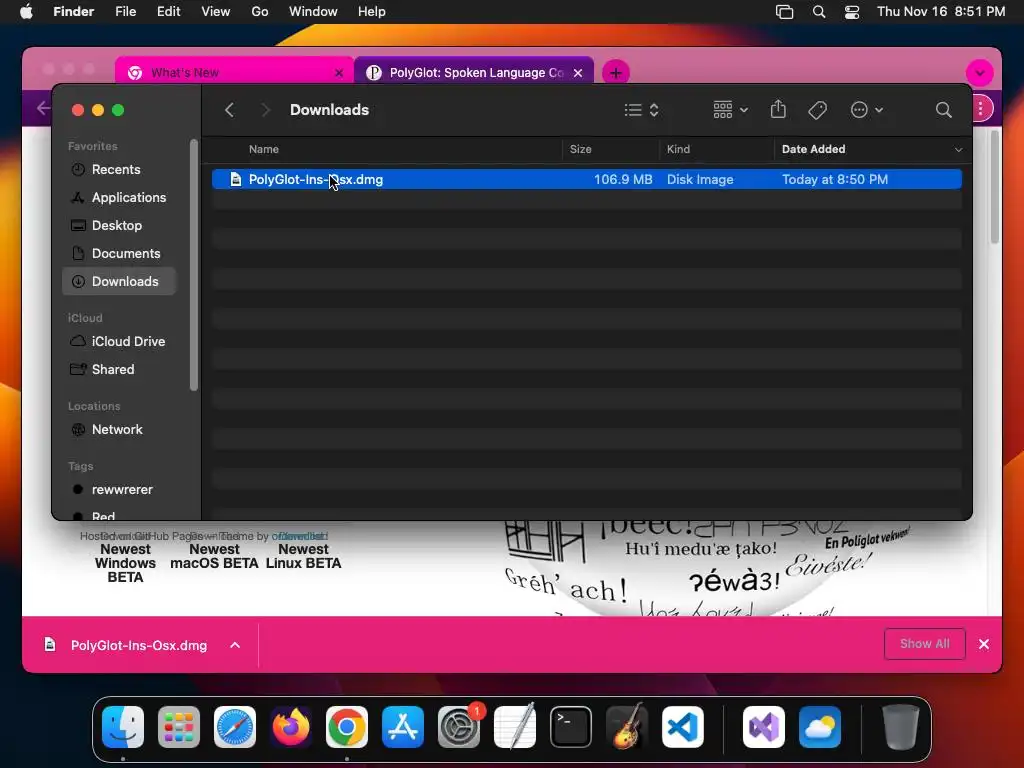Open Documents in Finder sidebar

pos(125,253)
